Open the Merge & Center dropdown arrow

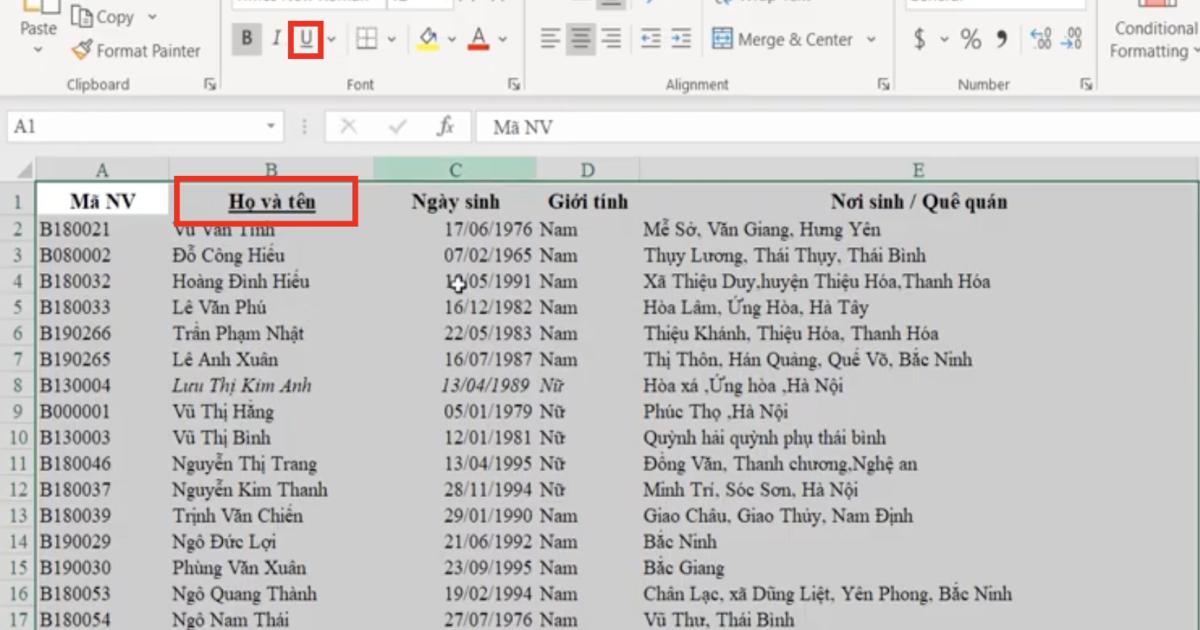pos(871,40)
